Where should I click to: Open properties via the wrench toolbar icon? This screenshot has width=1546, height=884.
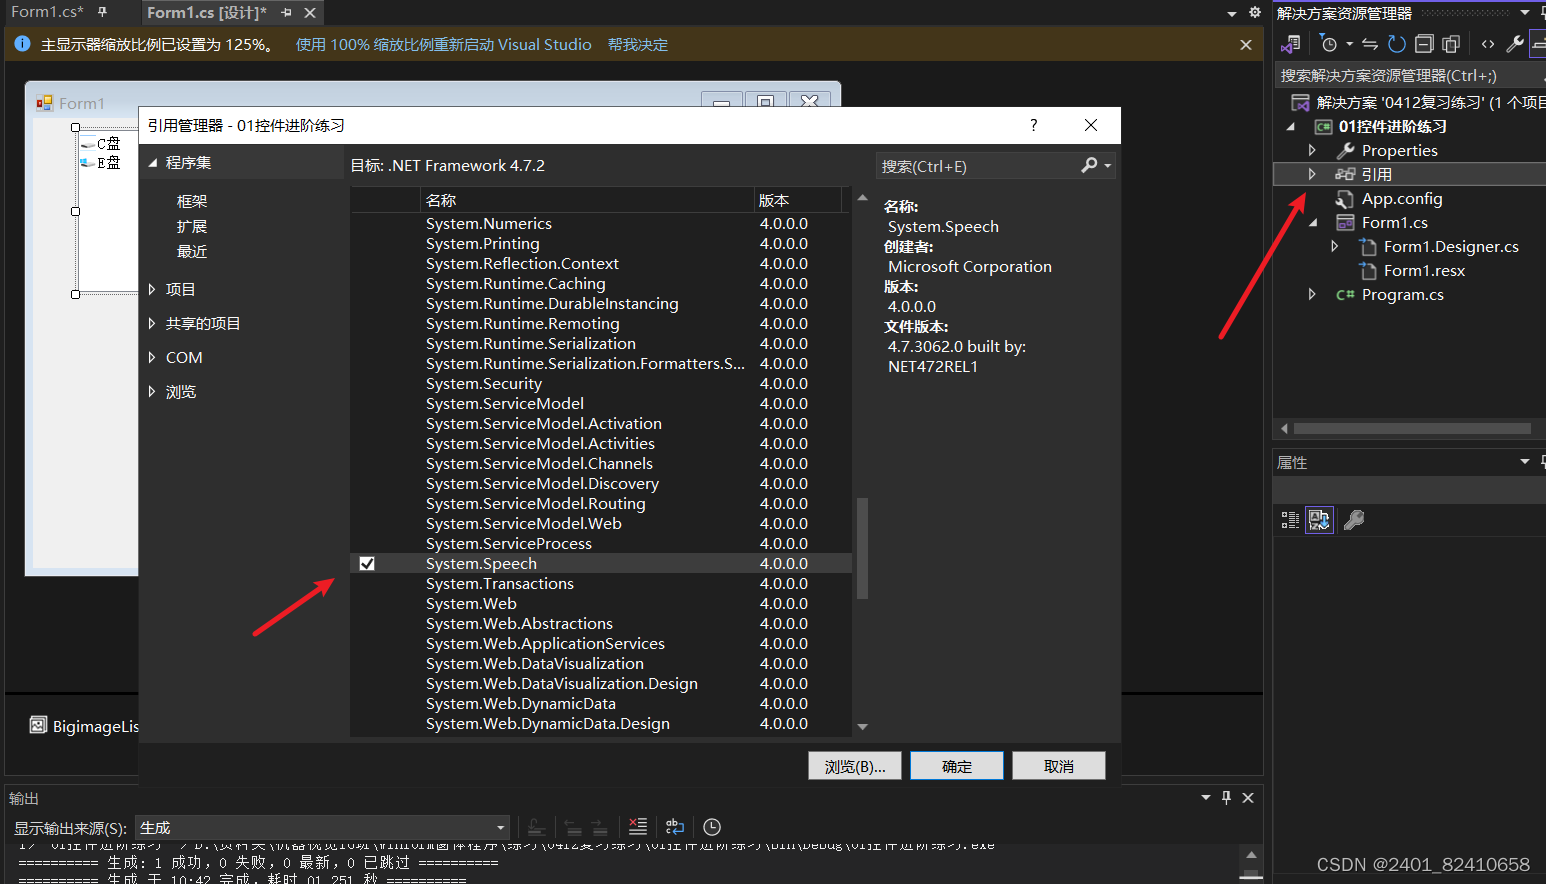1515,44
